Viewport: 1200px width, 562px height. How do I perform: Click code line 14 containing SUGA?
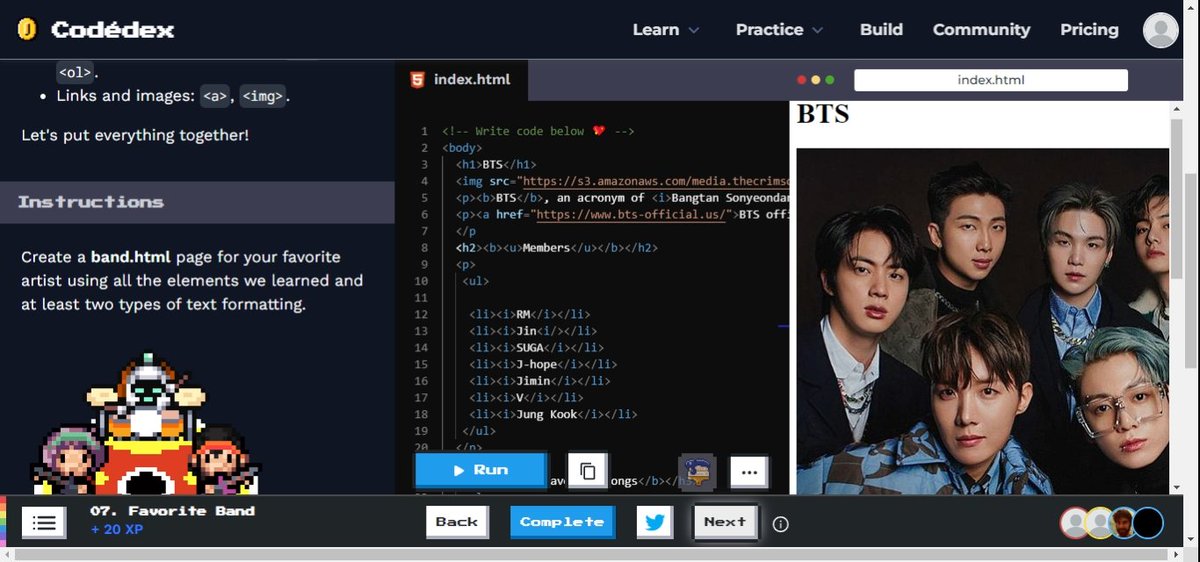pos(537,348)
